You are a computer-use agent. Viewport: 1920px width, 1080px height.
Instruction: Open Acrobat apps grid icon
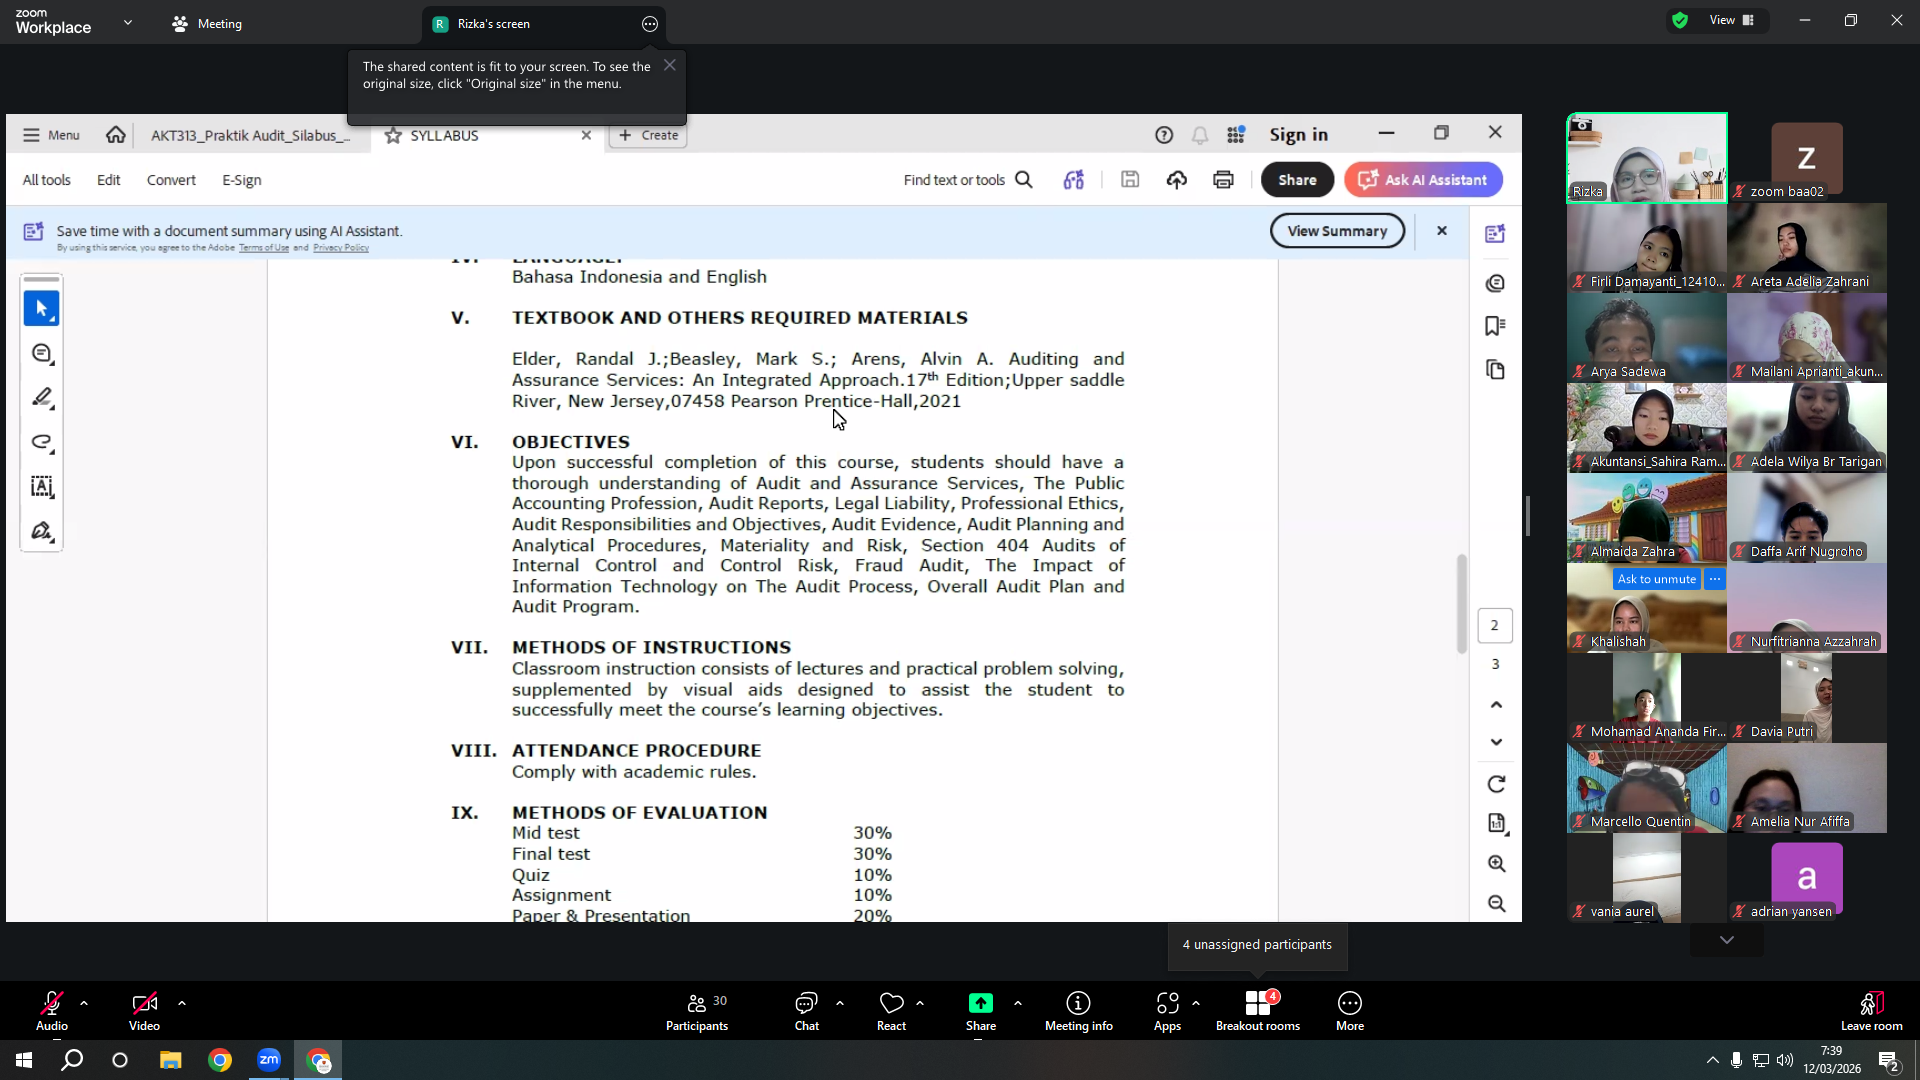1236,135
